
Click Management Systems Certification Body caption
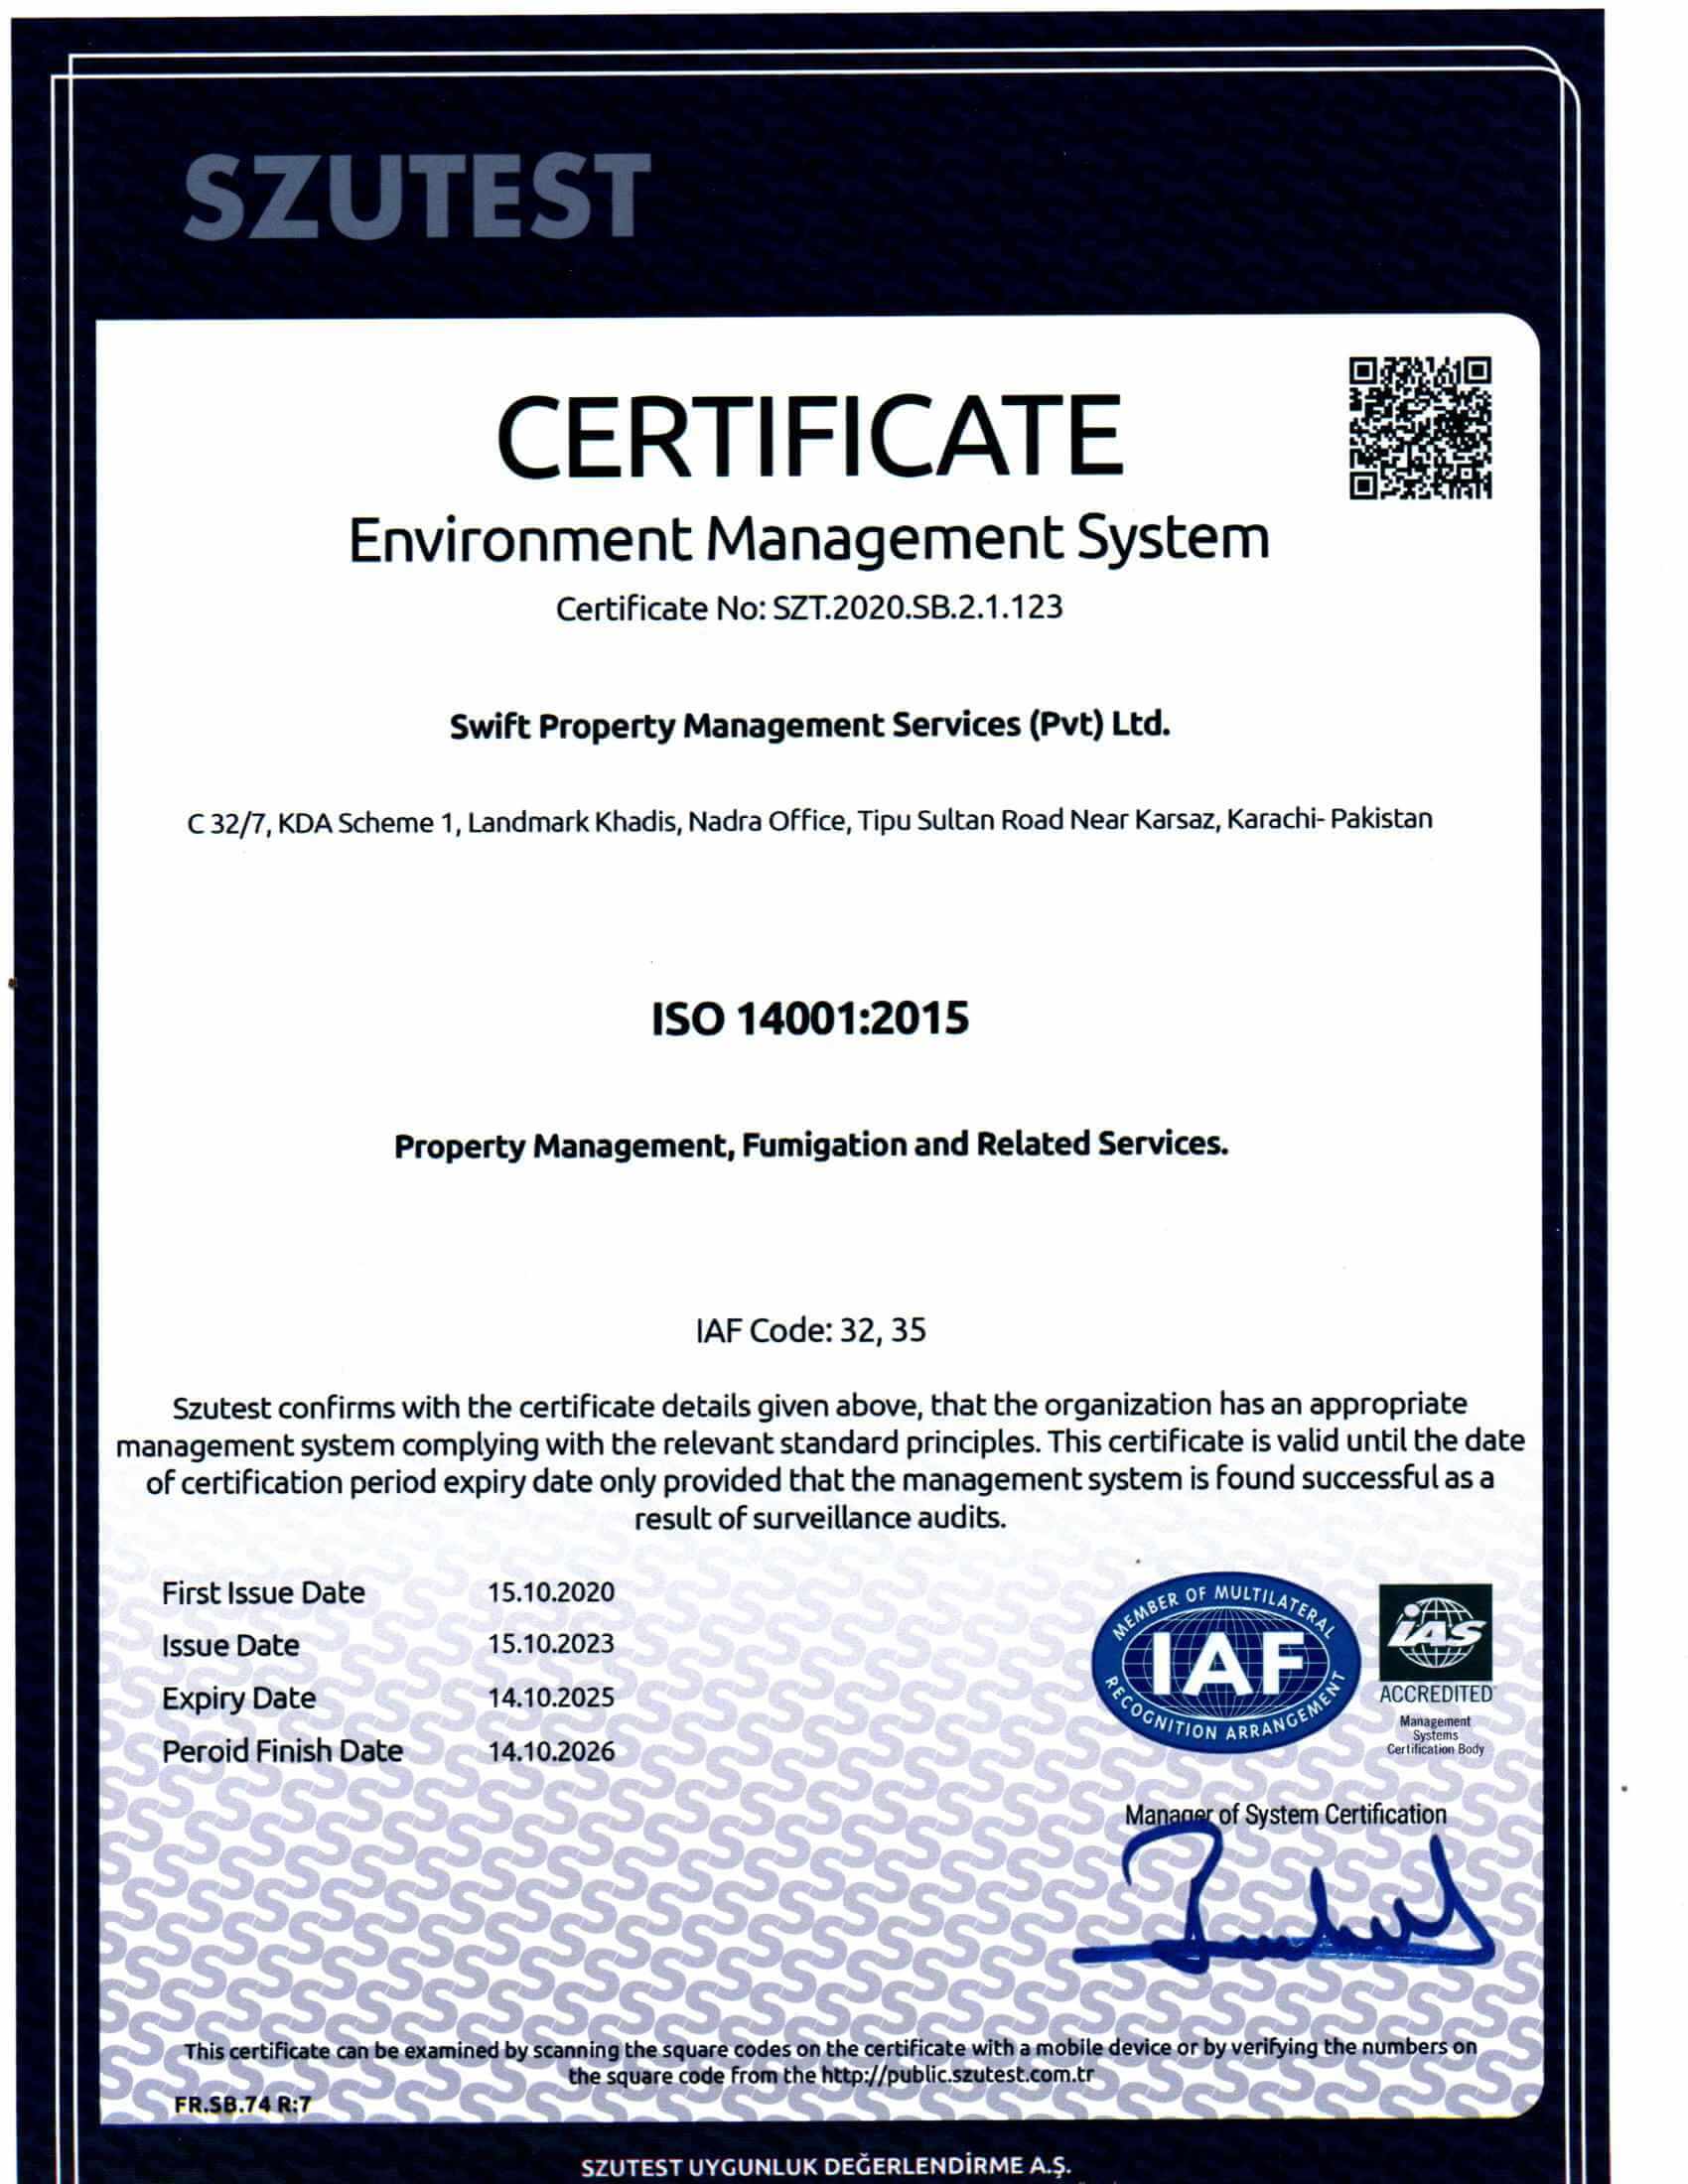1435,1735
